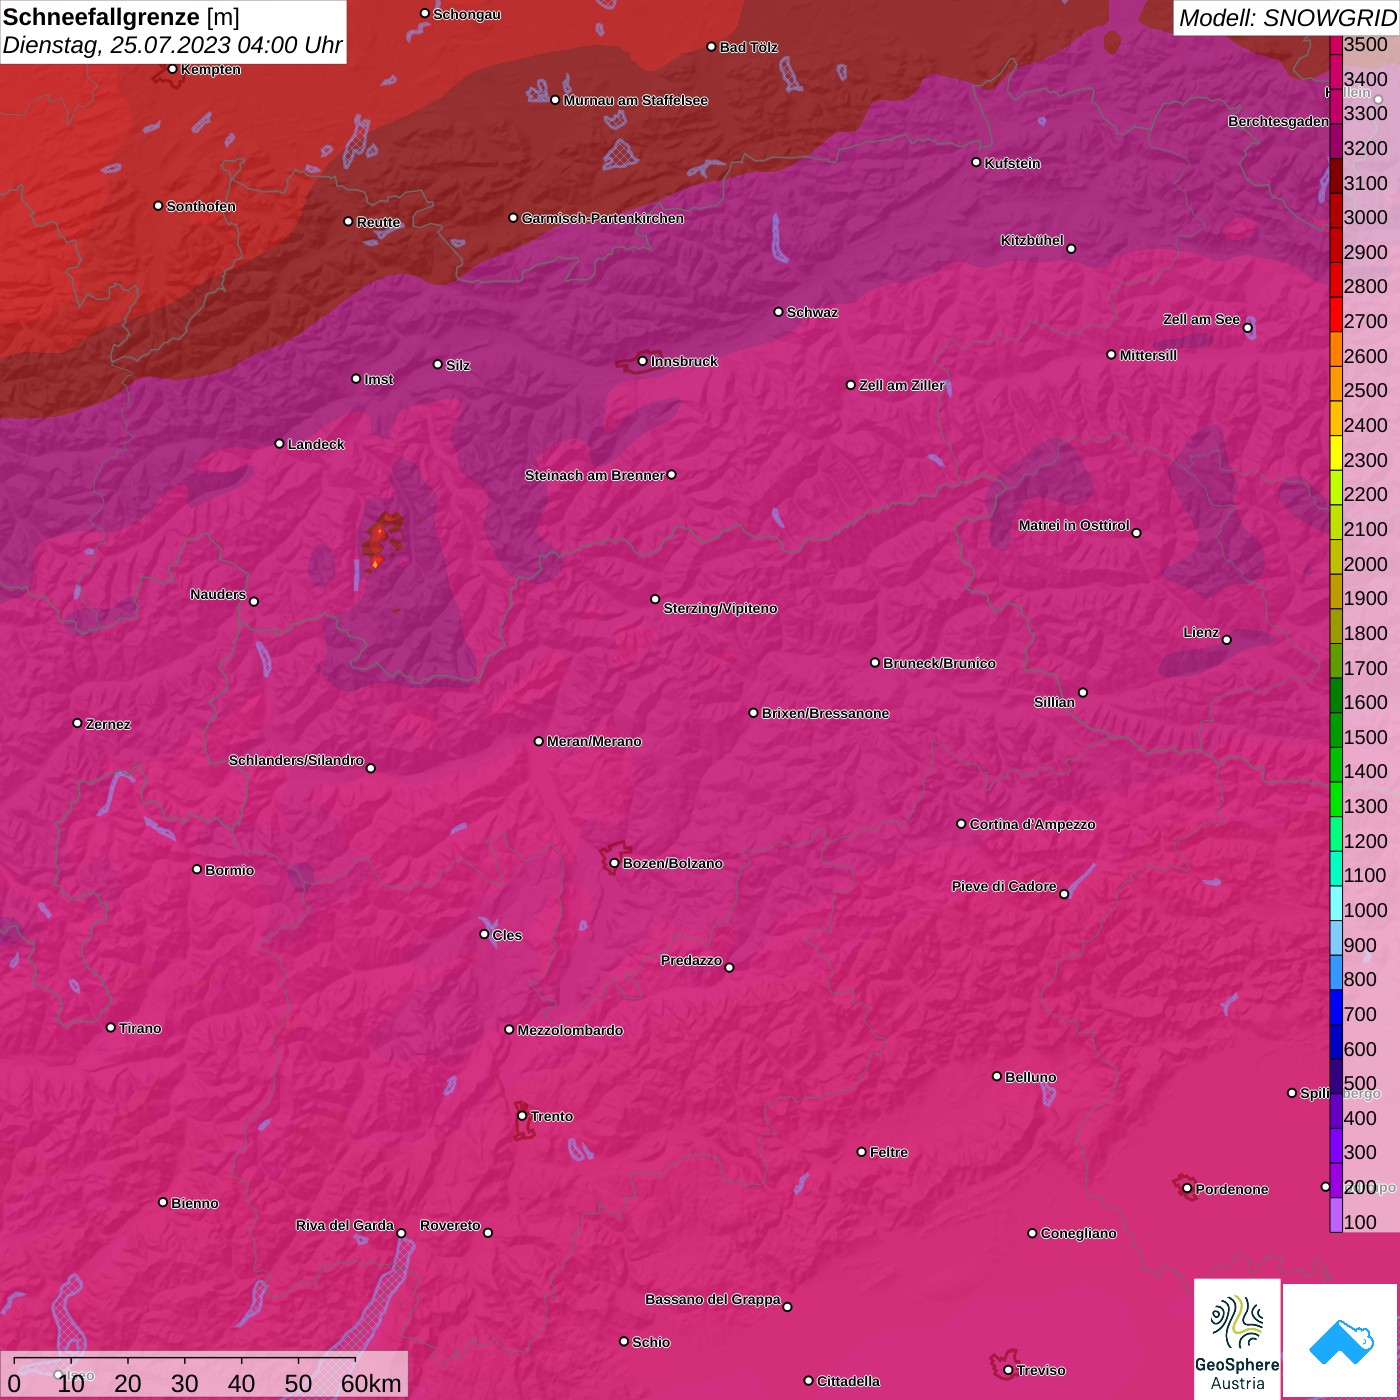
Task: Select the Cittadella town label
Action: tap(849, 1381)
